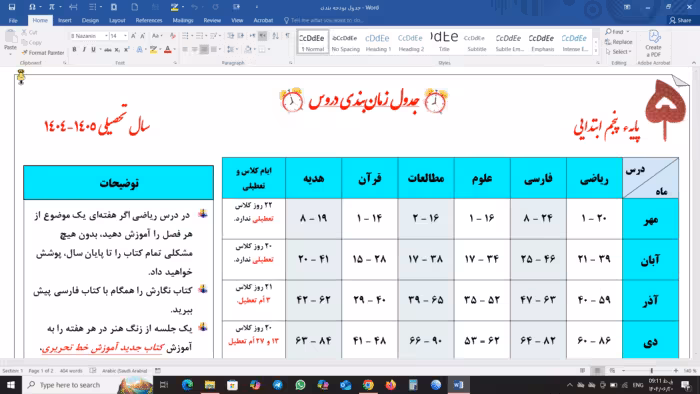Undo the last action
The height and width of the screenshot is (394, 700).
coord(194,7)
